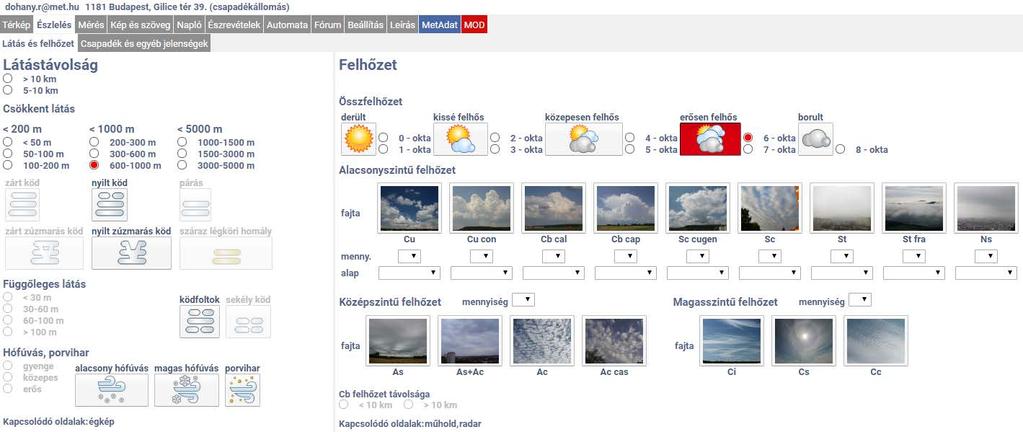Choose the '< 50 m' visibility option
The image size is (1023, 432).
(x=8, y=142)
